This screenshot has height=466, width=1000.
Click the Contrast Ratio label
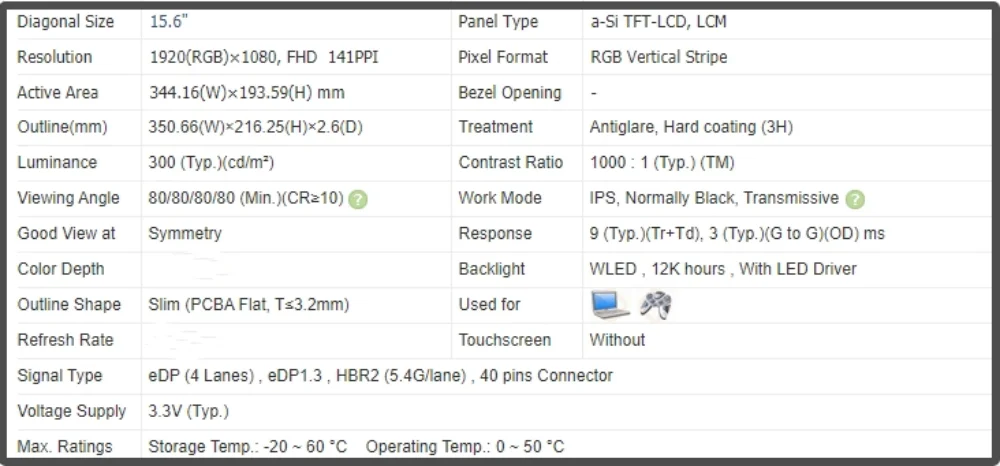tap(510, 163)
